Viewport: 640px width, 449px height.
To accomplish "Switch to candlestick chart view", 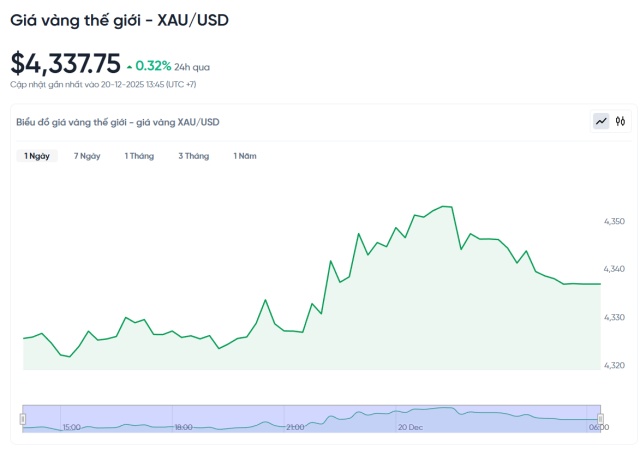I will coord(620,121).
